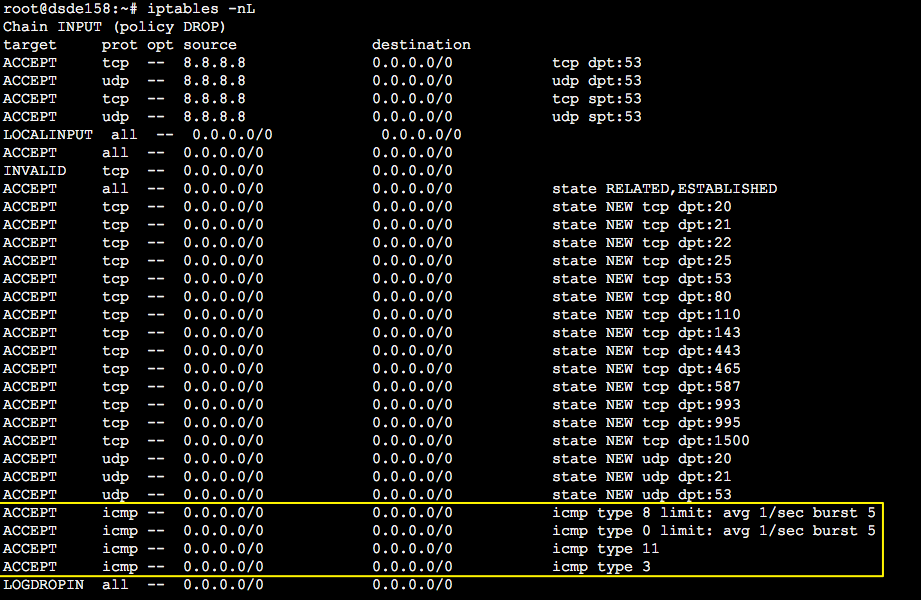Click 'state NEW tcp dpt:587'

(646, 387)
